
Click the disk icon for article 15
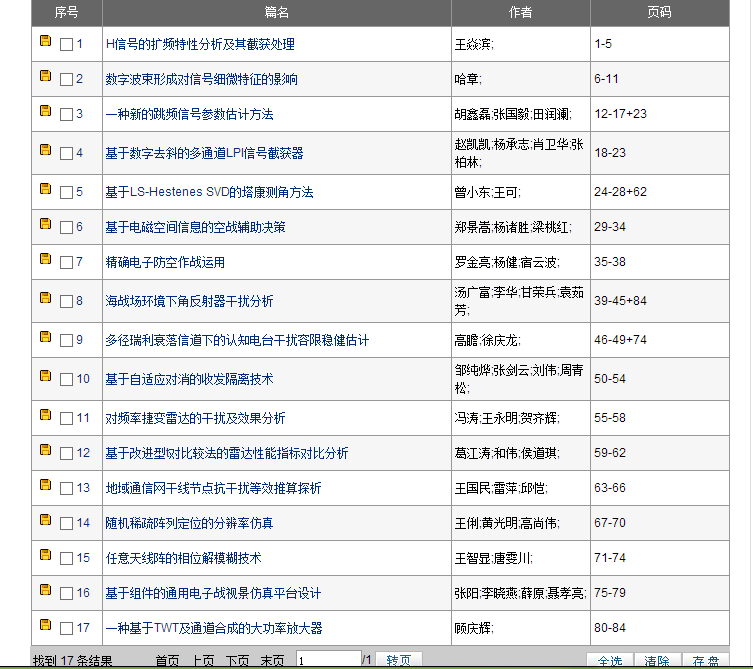coord(46,555)
